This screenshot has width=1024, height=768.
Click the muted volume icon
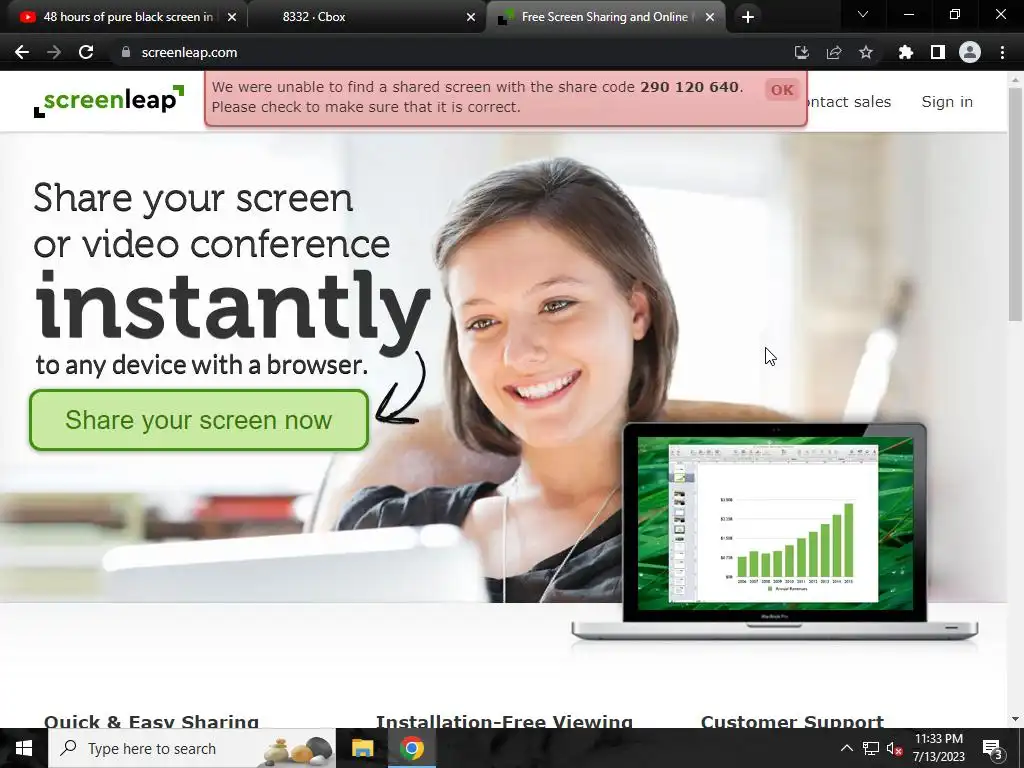pos(894,748)
